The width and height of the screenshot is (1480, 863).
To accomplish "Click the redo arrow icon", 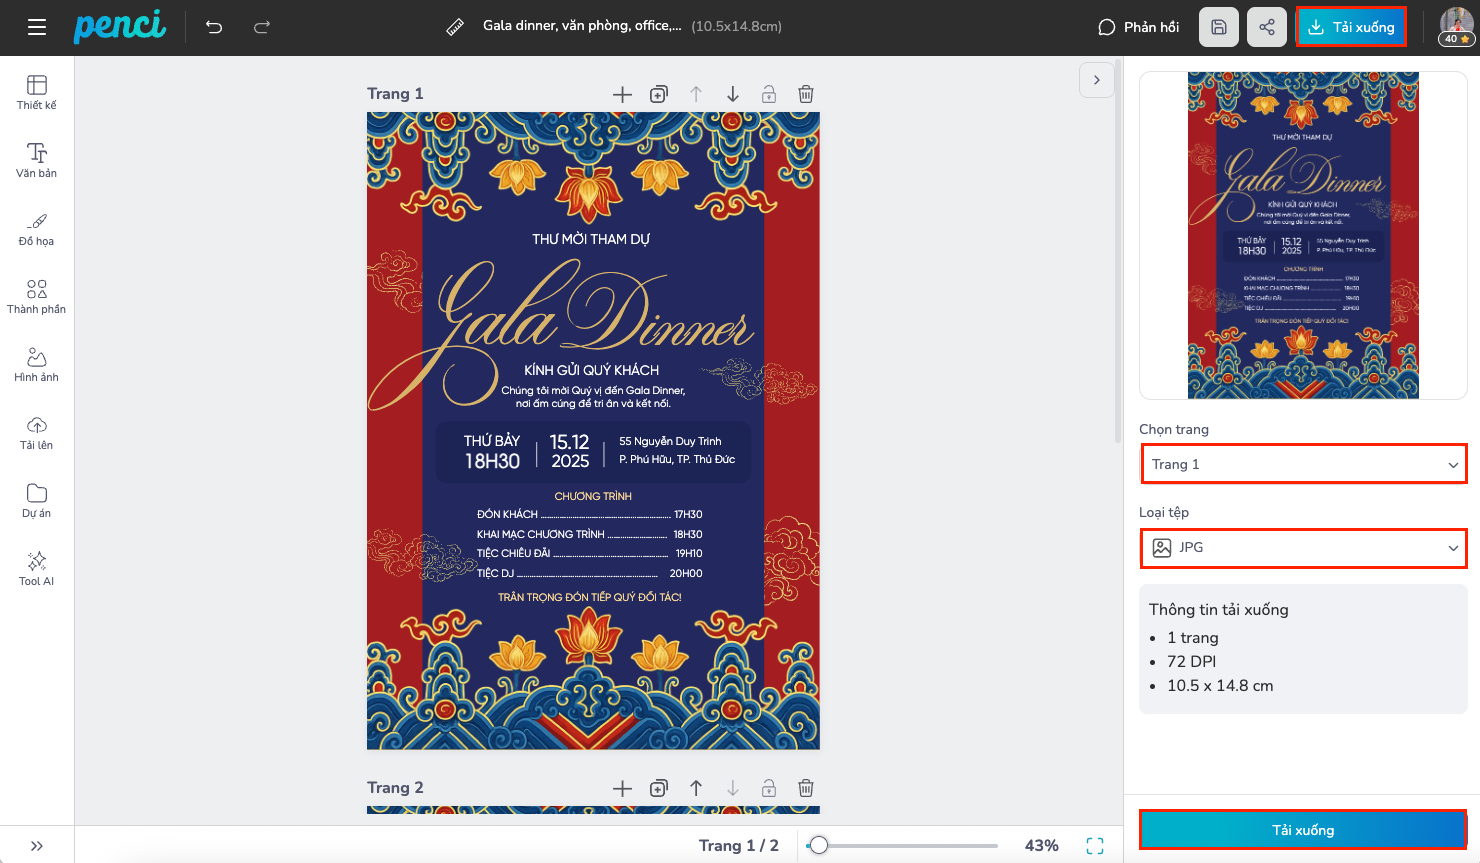I will [x=262, y=27].
